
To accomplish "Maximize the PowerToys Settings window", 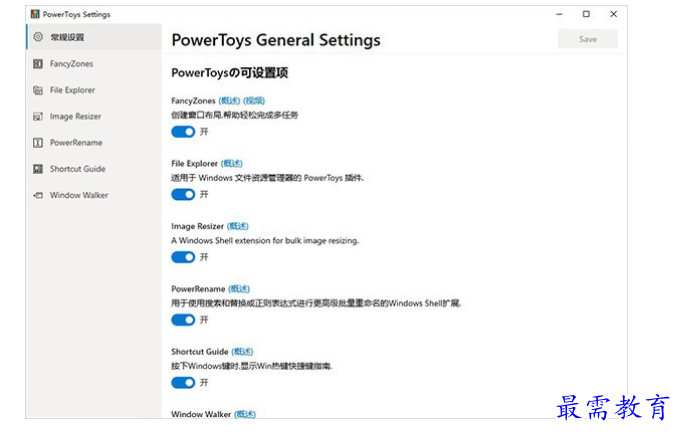I will (586, 14).
